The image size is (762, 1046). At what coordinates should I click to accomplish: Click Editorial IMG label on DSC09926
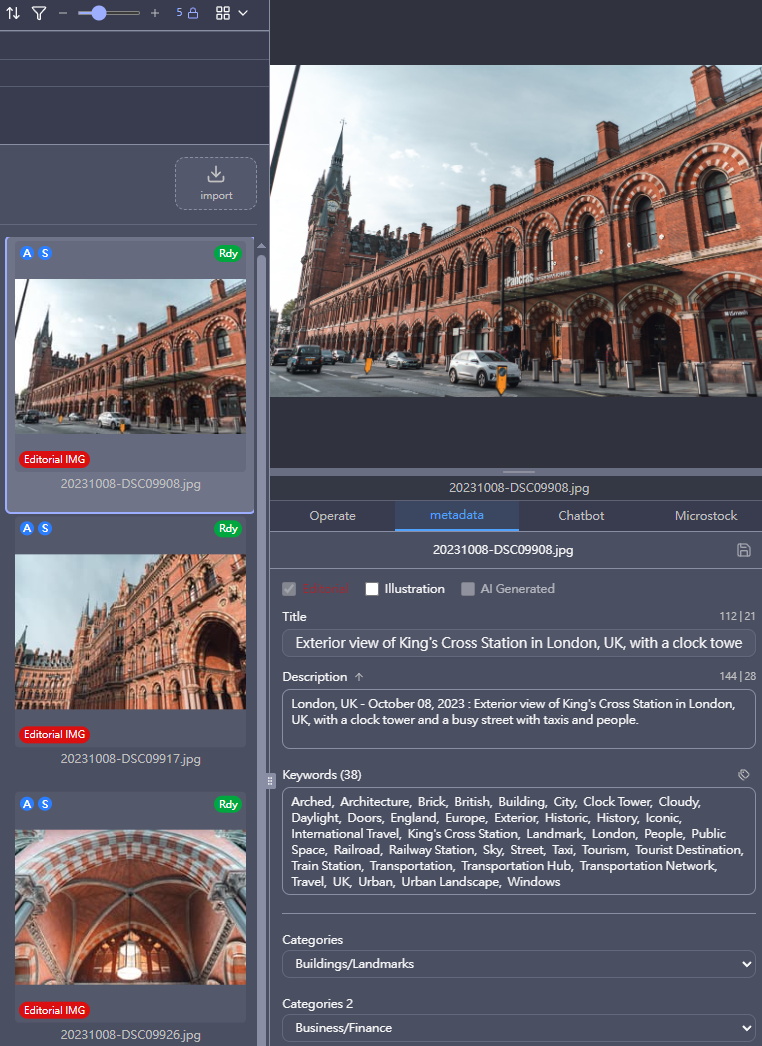click(x=55, y=1010)
